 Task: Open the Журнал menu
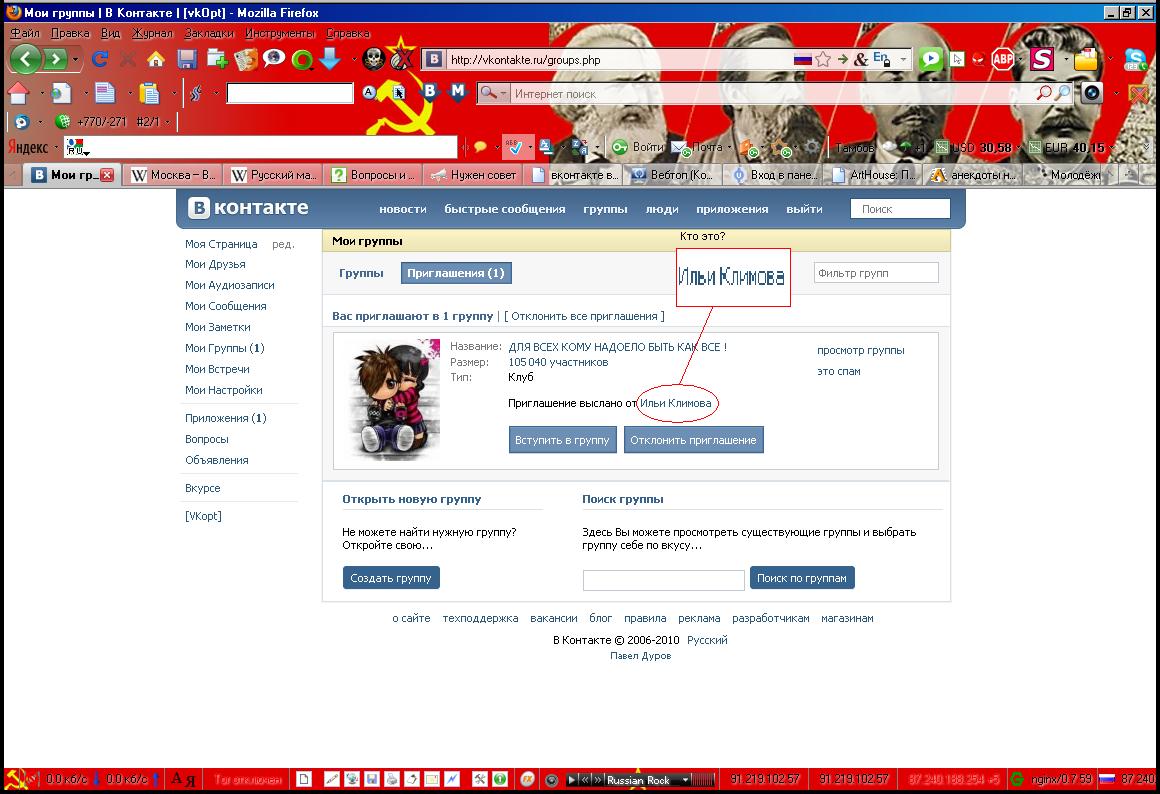click(152, 33)
